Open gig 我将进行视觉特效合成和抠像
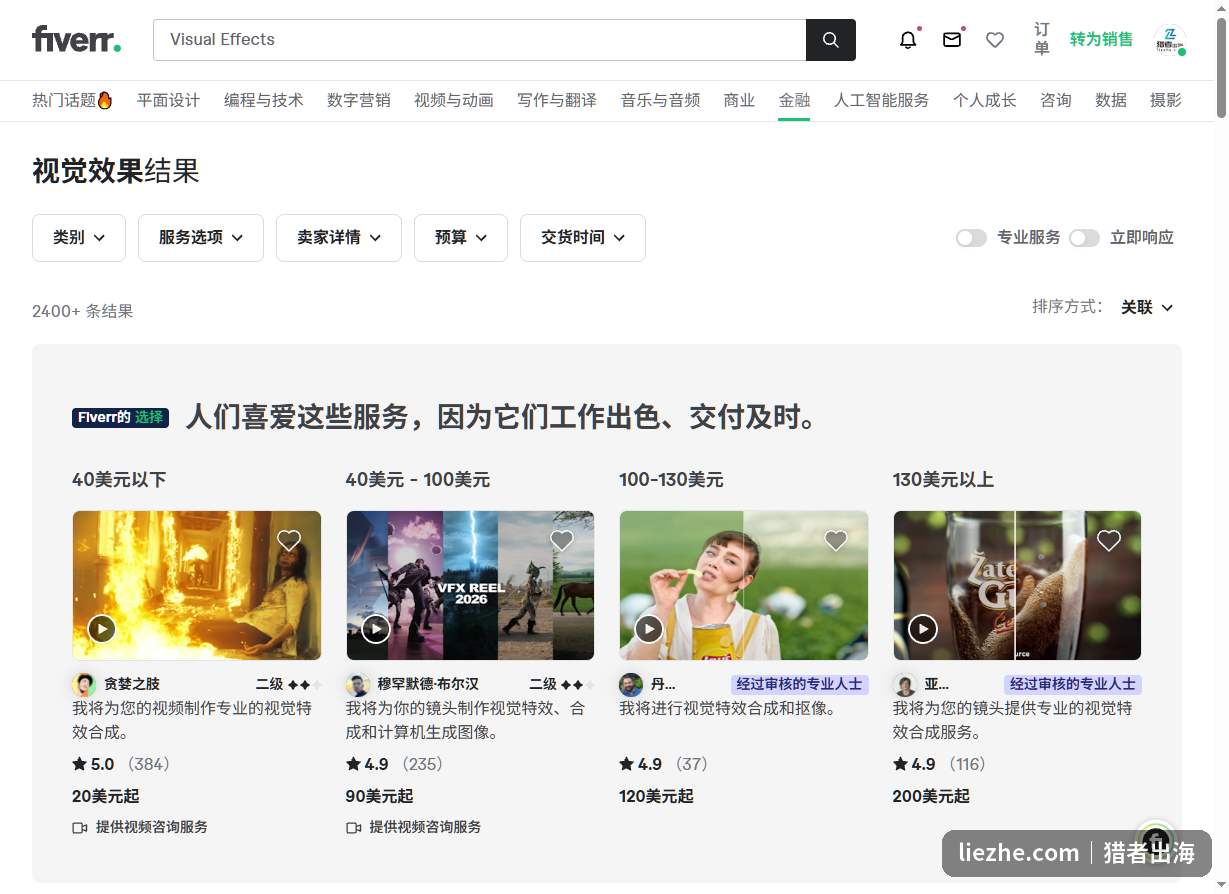1229x894 pixels. (728, 708)
